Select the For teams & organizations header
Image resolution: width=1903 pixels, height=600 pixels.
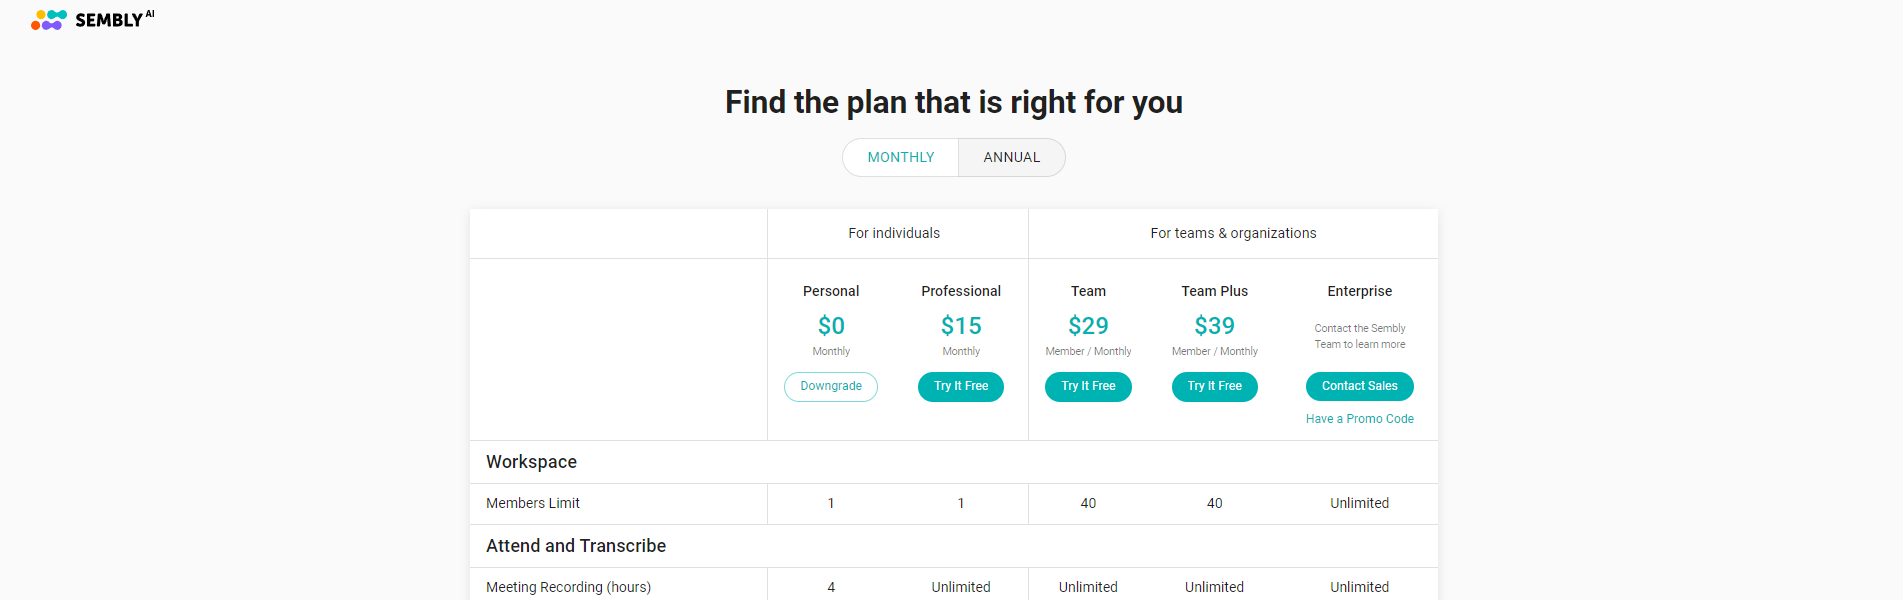click(x=1233, y=233)
